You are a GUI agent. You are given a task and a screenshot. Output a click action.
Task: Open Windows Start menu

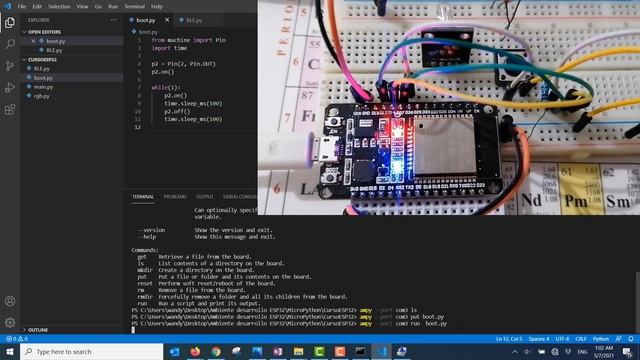[10, 351]
